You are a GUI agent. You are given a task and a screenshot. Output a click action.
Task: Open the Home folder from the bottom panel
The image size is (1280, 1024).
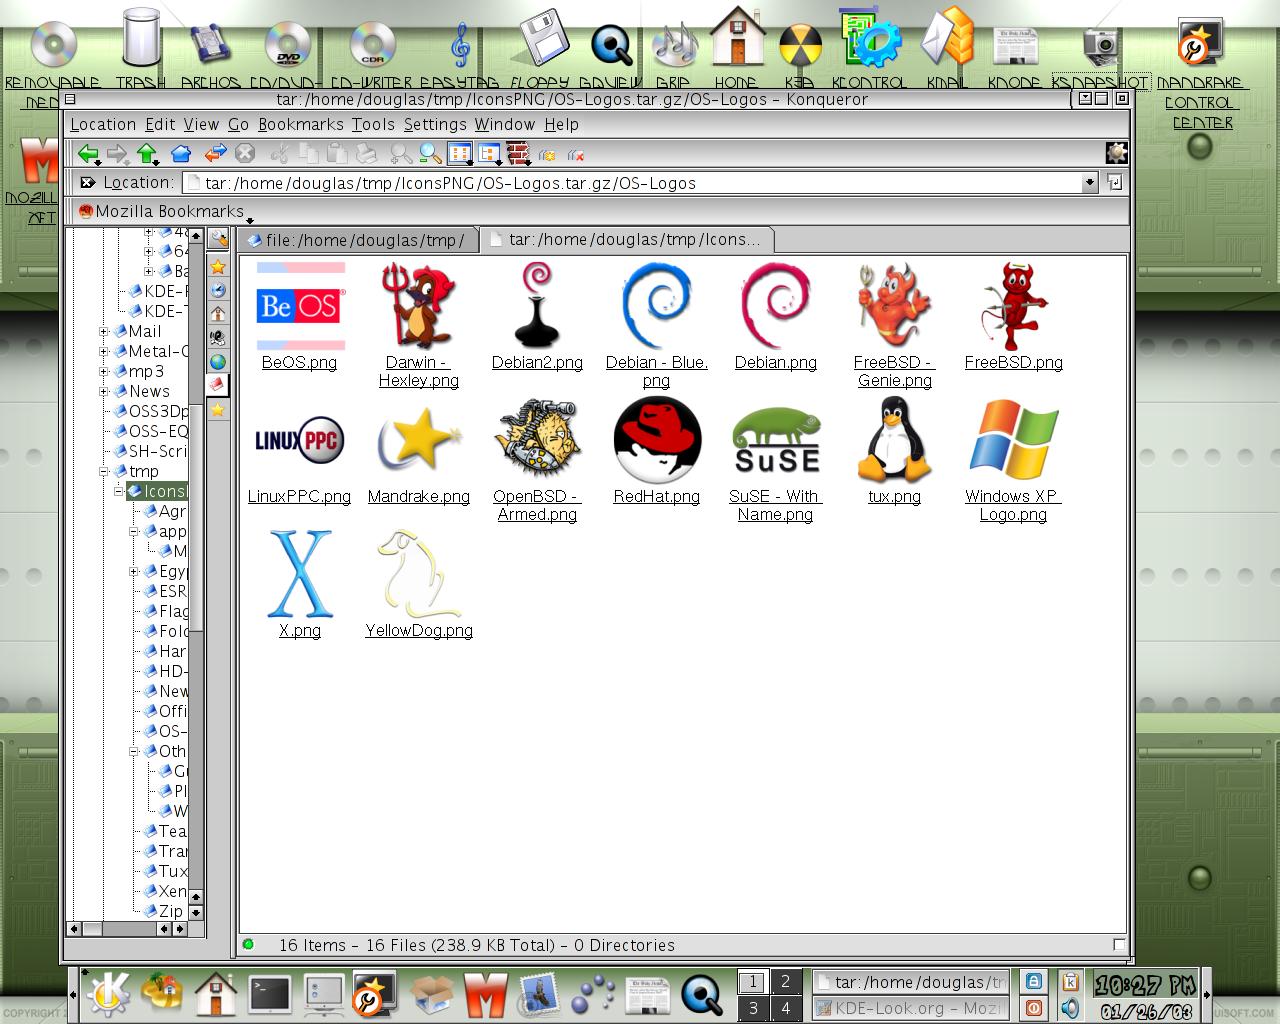(x=215, y=994)
